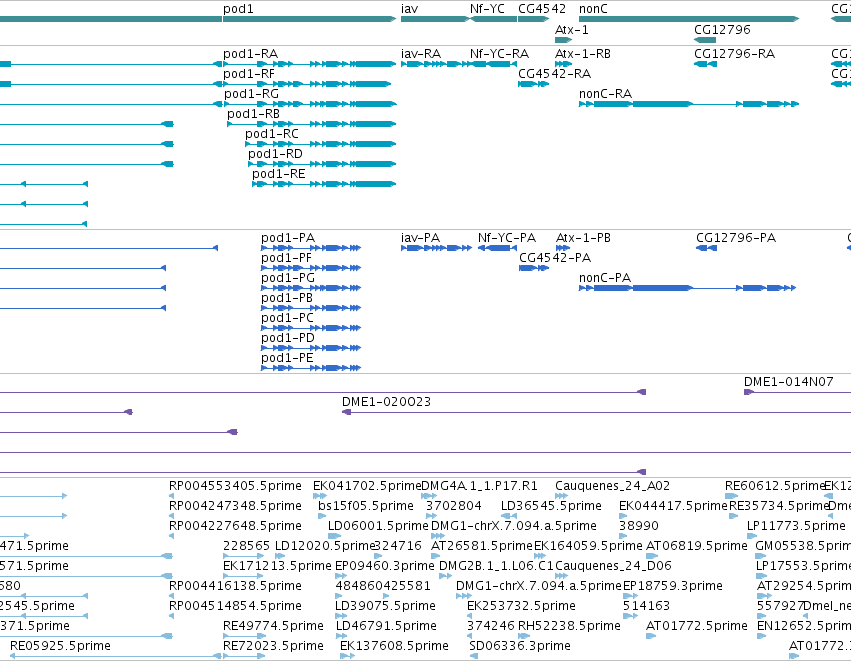Select protein pod1-PE
Screen dimensions: 851x661
pos(311,368)
